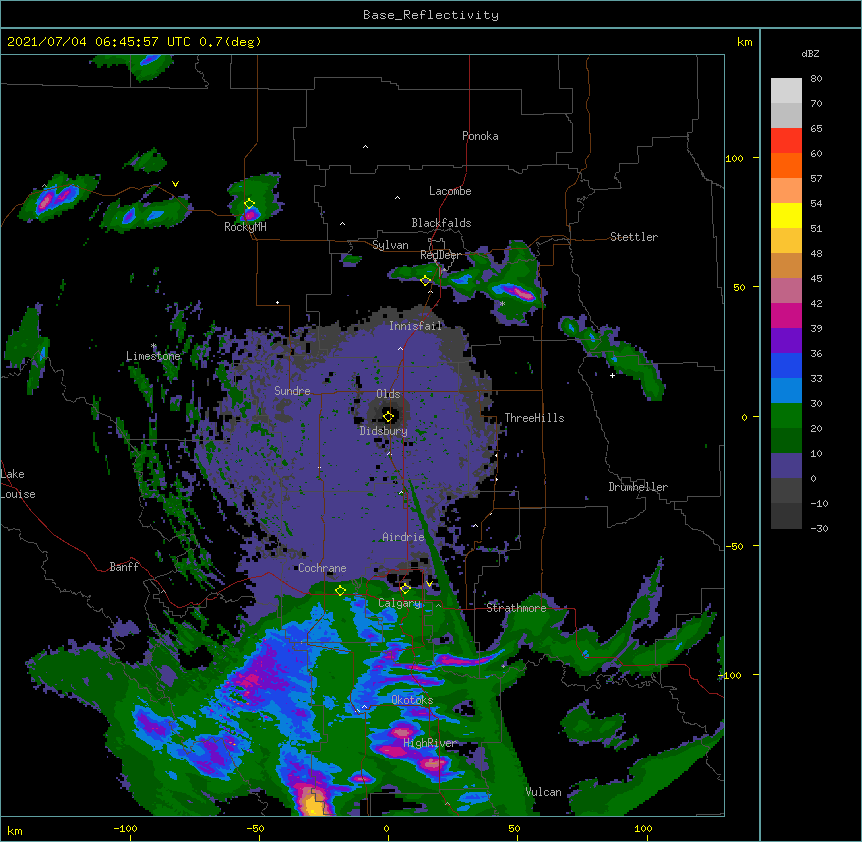Viewport: 862px width, 842px height.
Task: Click the Lake Louise label
Action: [18, 484]
